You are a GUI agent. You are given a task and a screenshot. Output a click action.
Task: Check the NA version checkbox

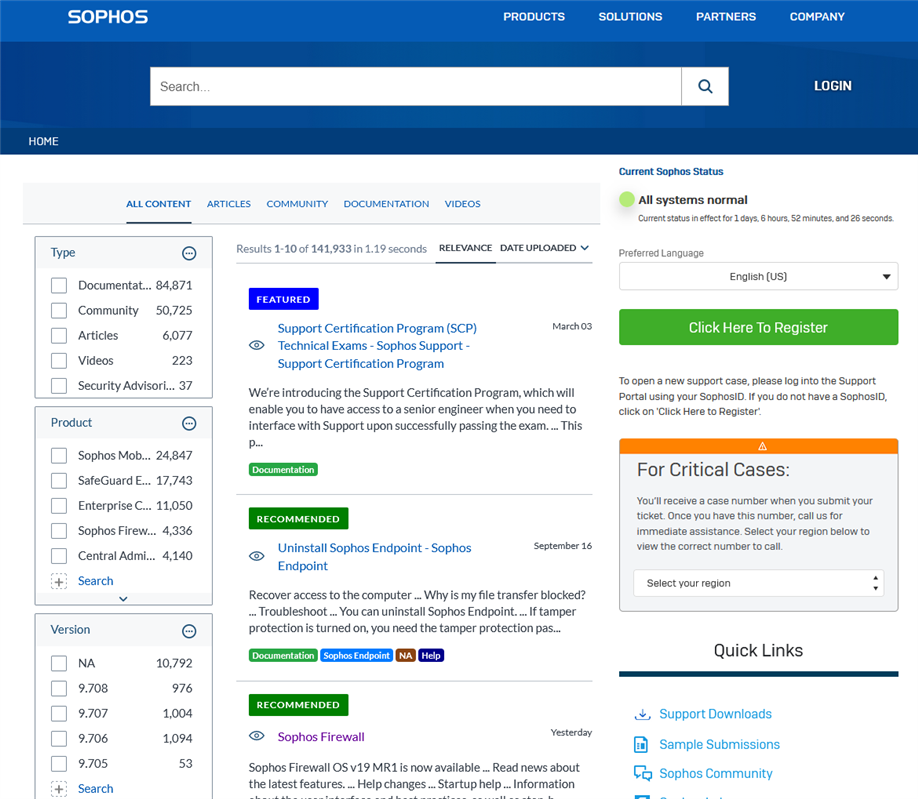click(x=59, y=664)
